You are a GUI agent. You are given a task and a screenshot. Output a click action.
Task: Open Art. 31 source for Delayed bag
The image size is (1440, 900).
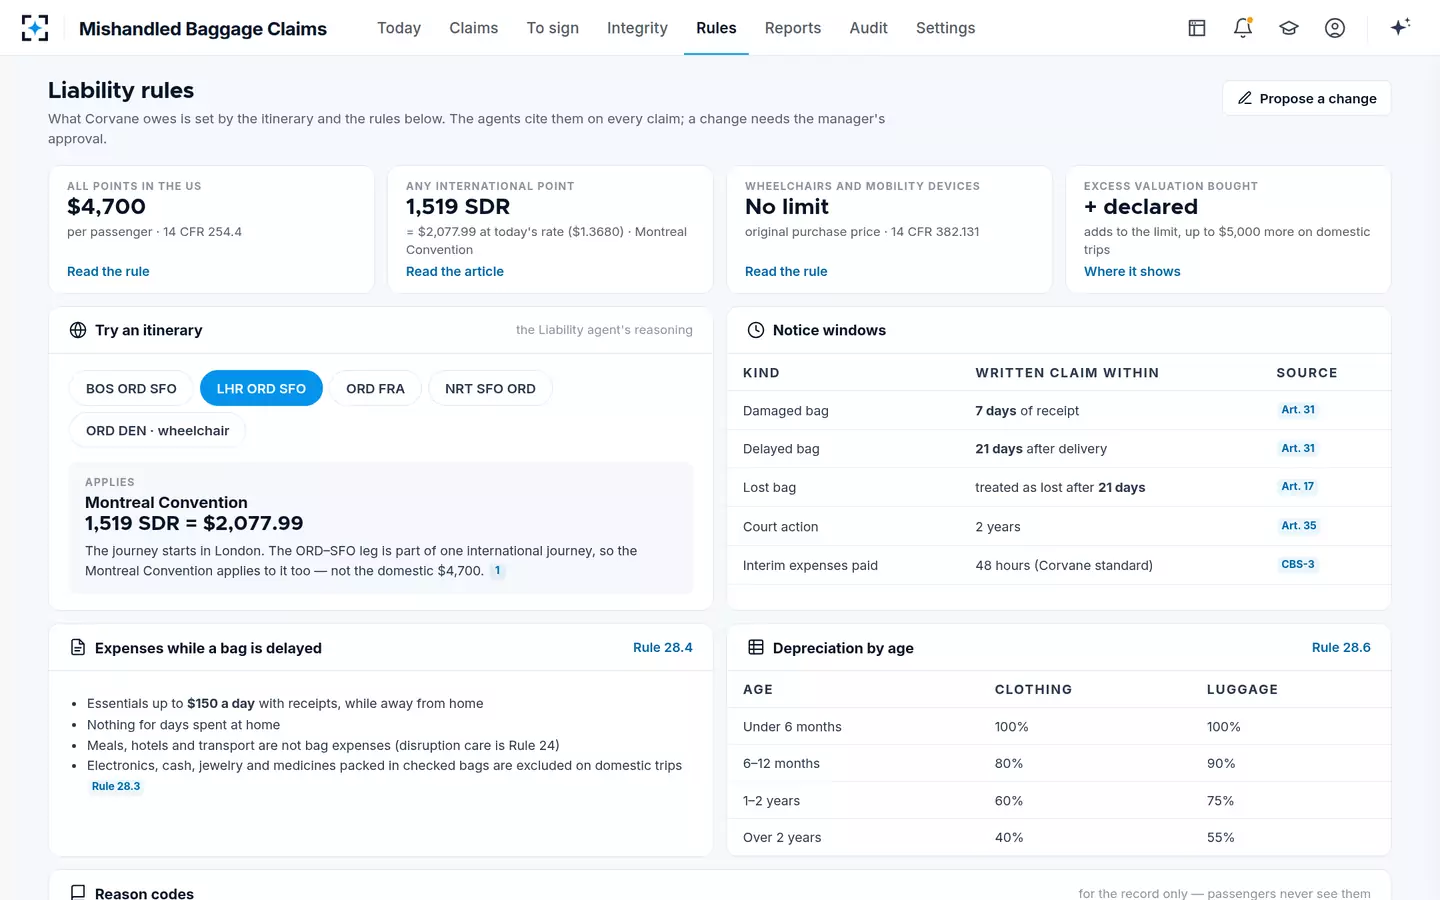coord(1298,448)
